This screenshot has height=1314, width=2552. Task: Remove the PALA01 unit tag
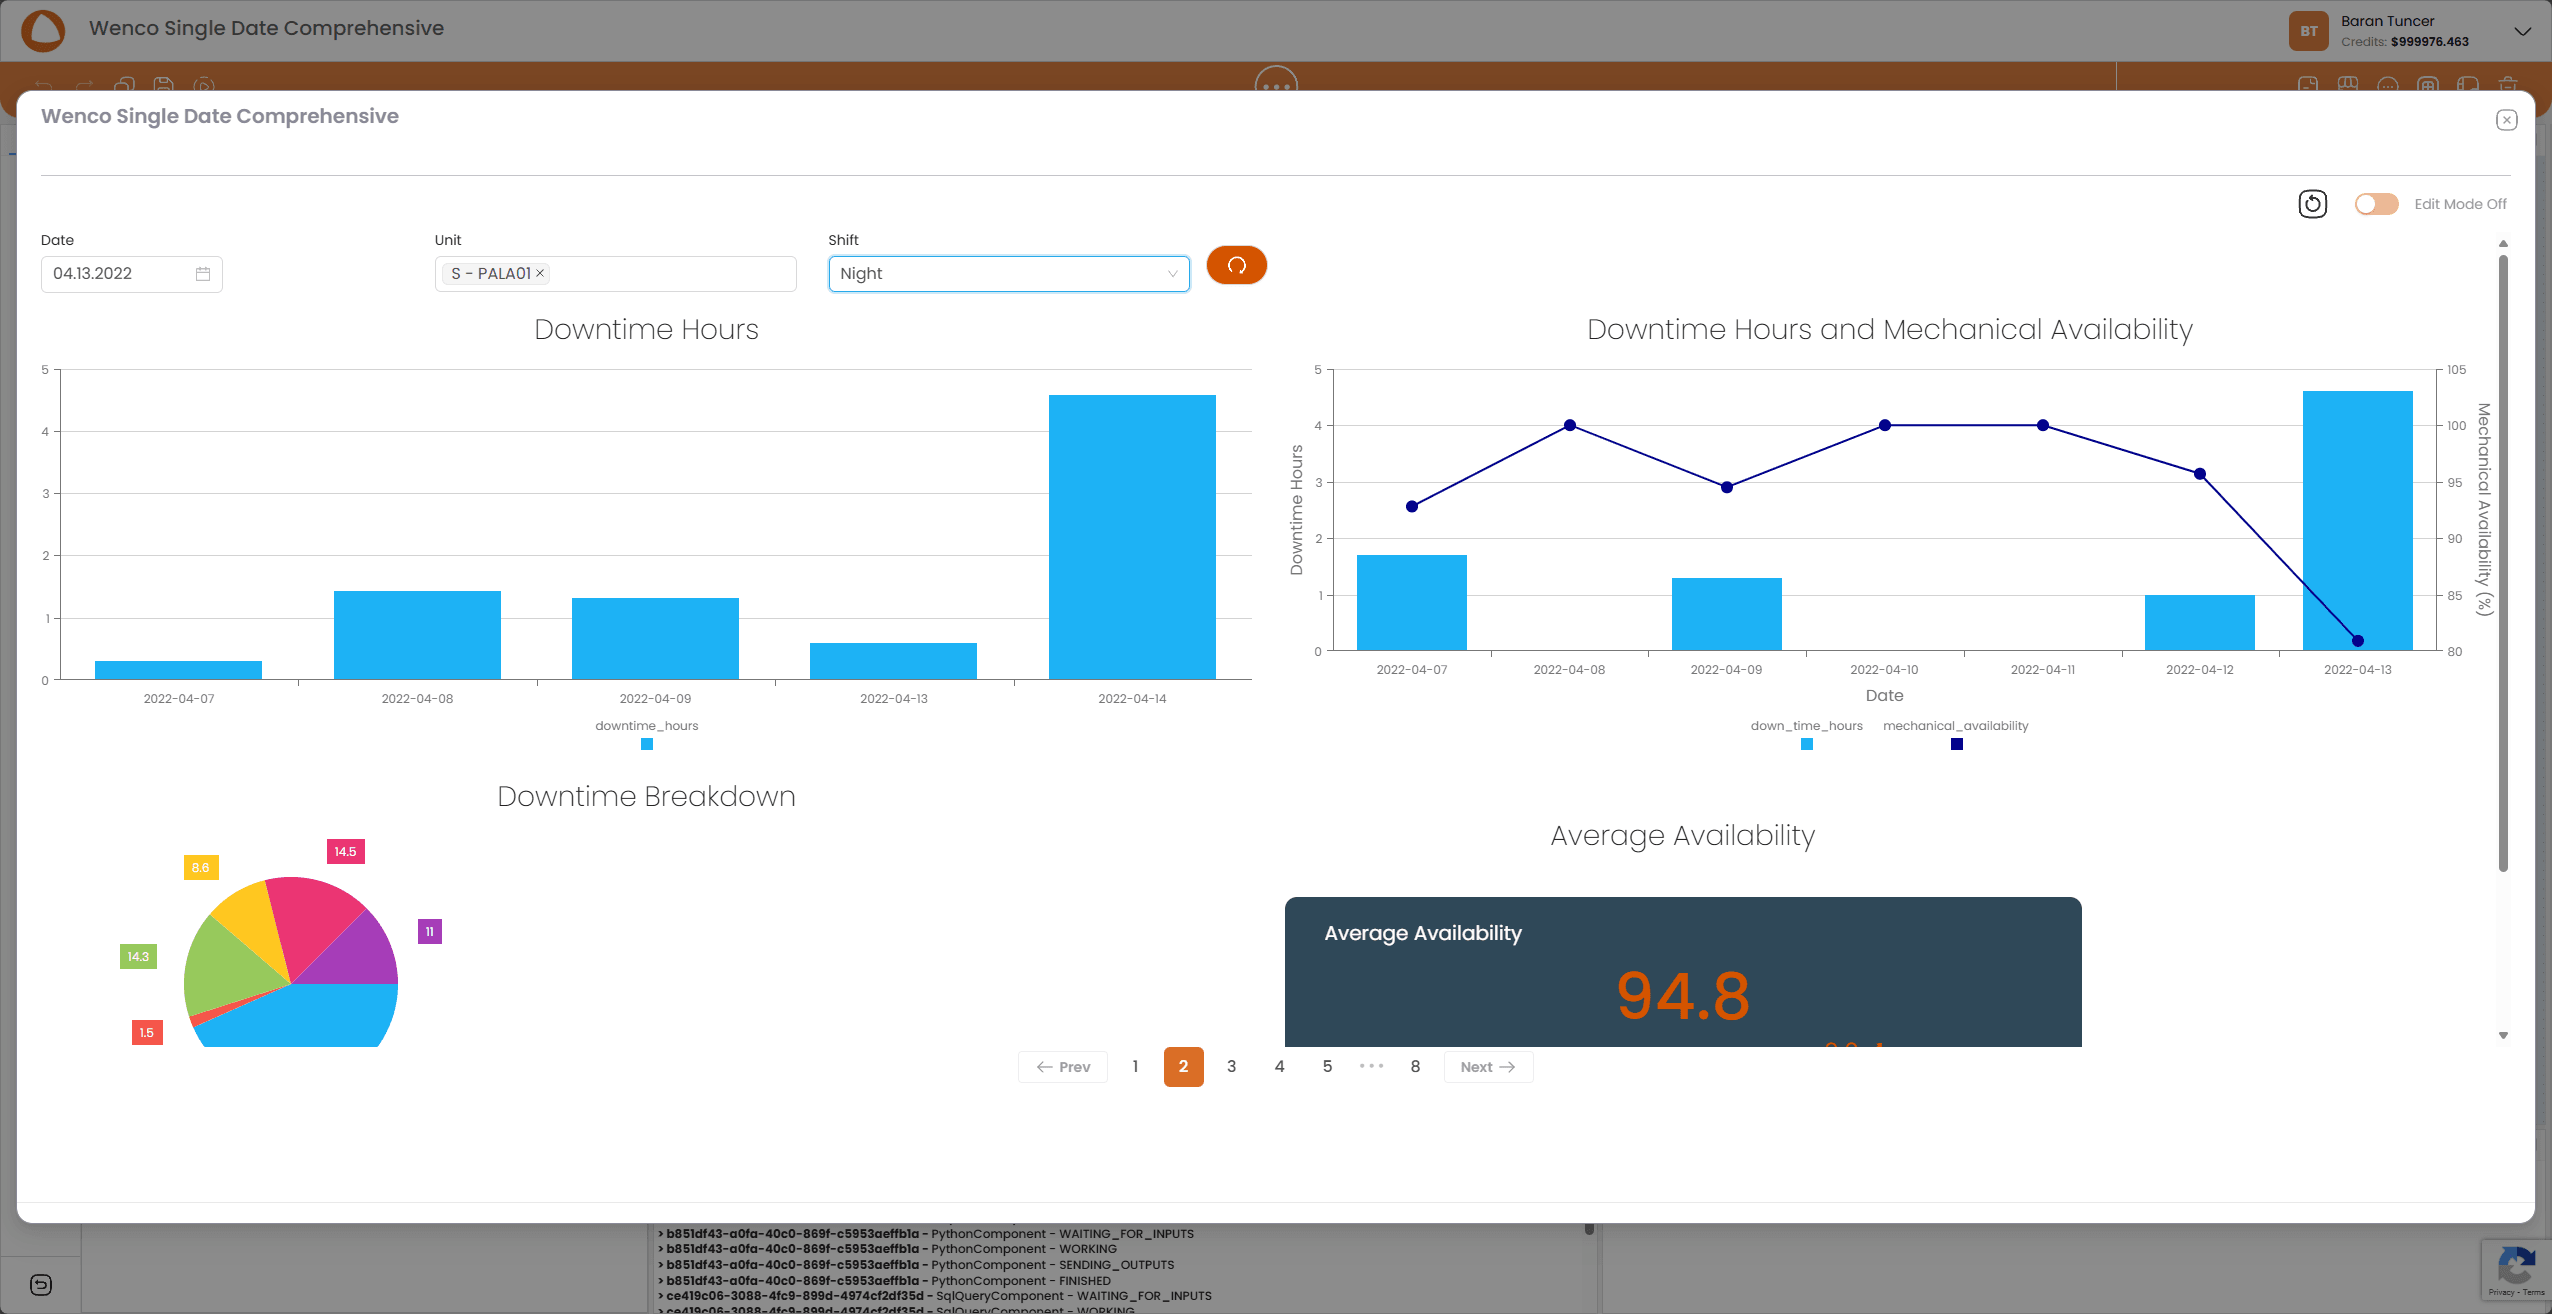click(539, 272)
